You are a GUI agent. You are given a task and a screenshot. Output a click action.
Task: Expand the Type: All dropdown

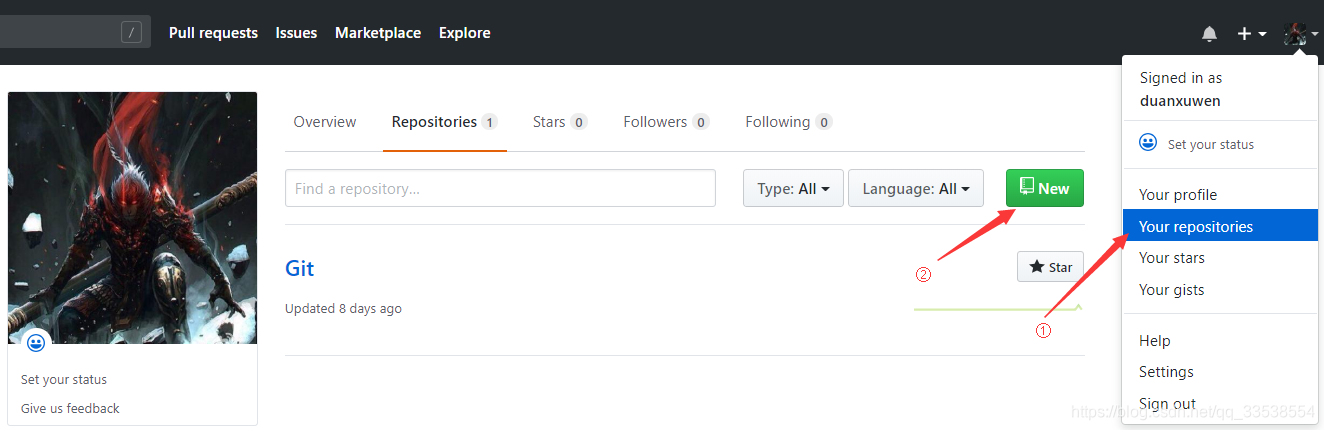[x=793, y=188]
